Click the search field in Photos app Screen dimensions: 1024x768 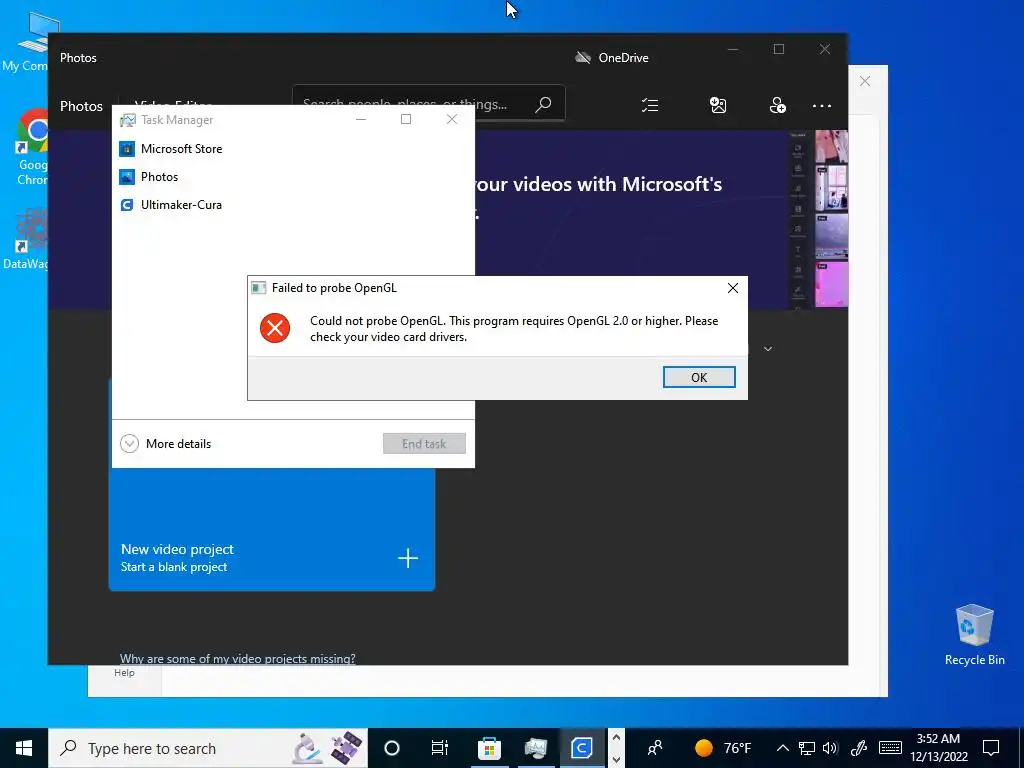[x=428, y=103]
